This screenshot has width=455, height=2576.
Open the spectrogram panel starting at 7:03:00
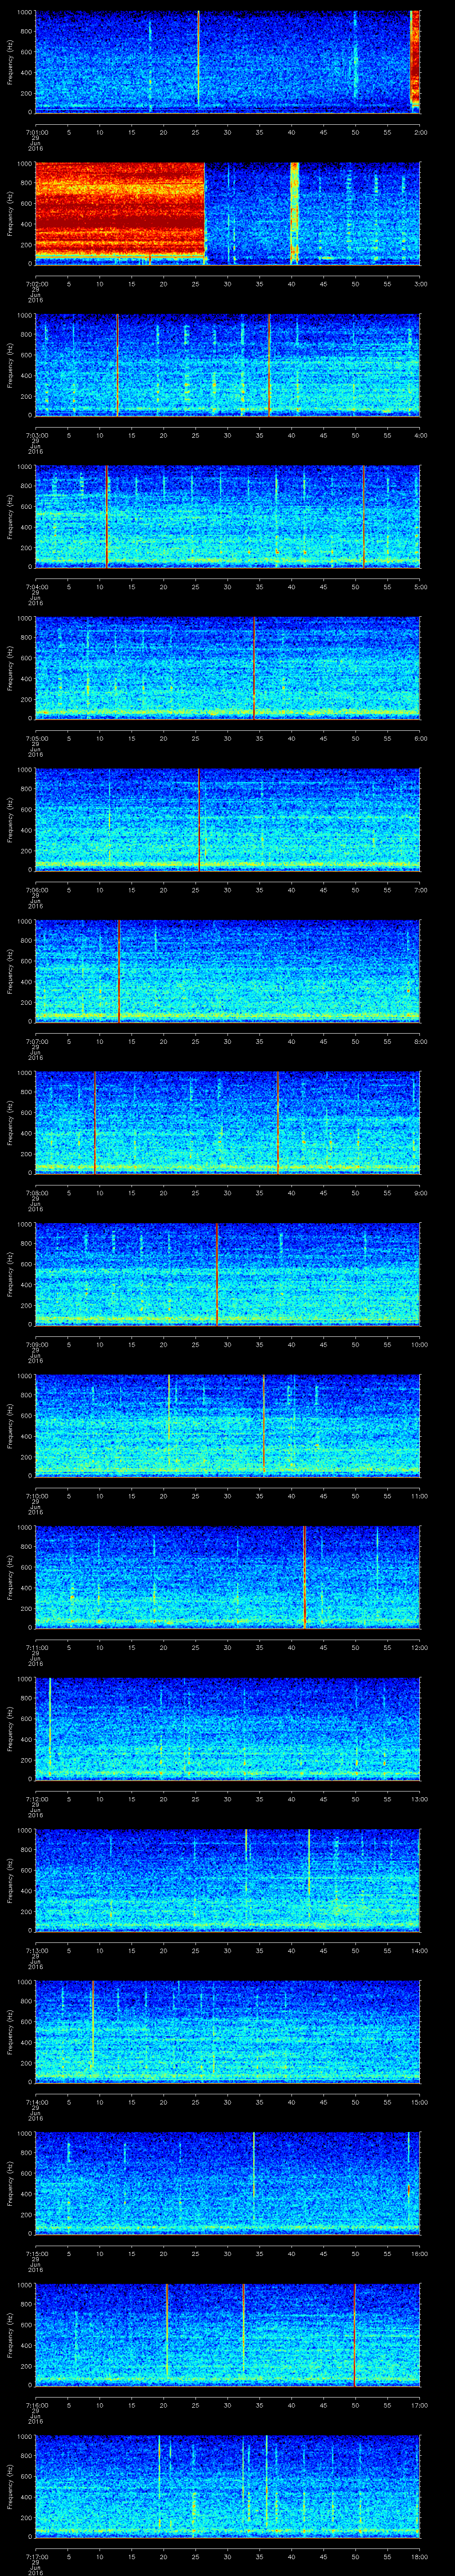(x=228, y=364)
